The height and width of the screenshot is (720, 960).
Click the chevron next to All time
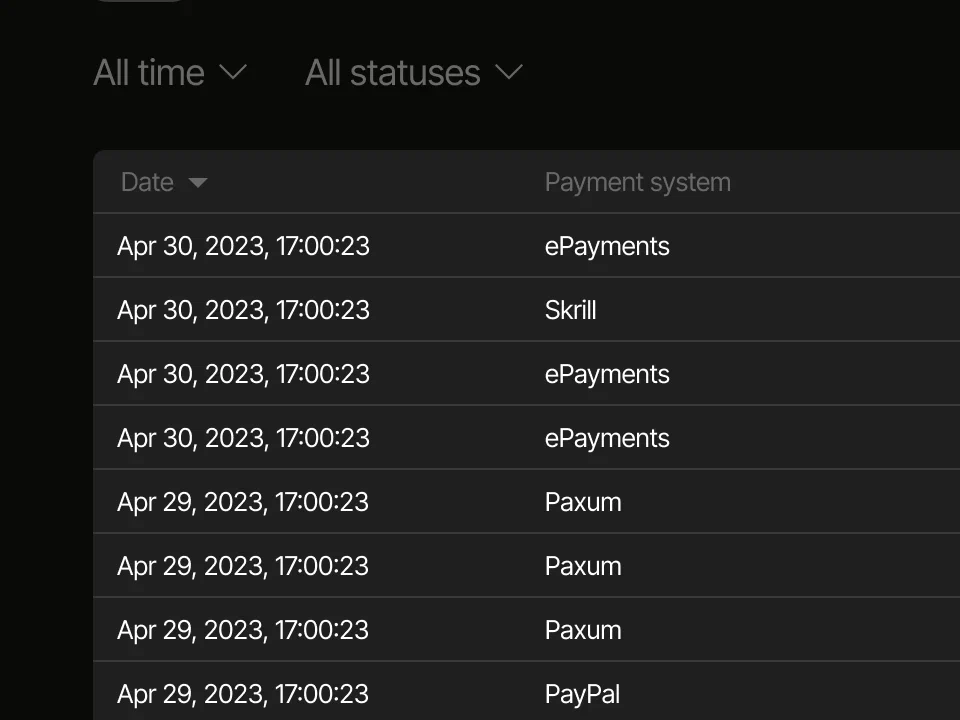(x=233, y=73)
